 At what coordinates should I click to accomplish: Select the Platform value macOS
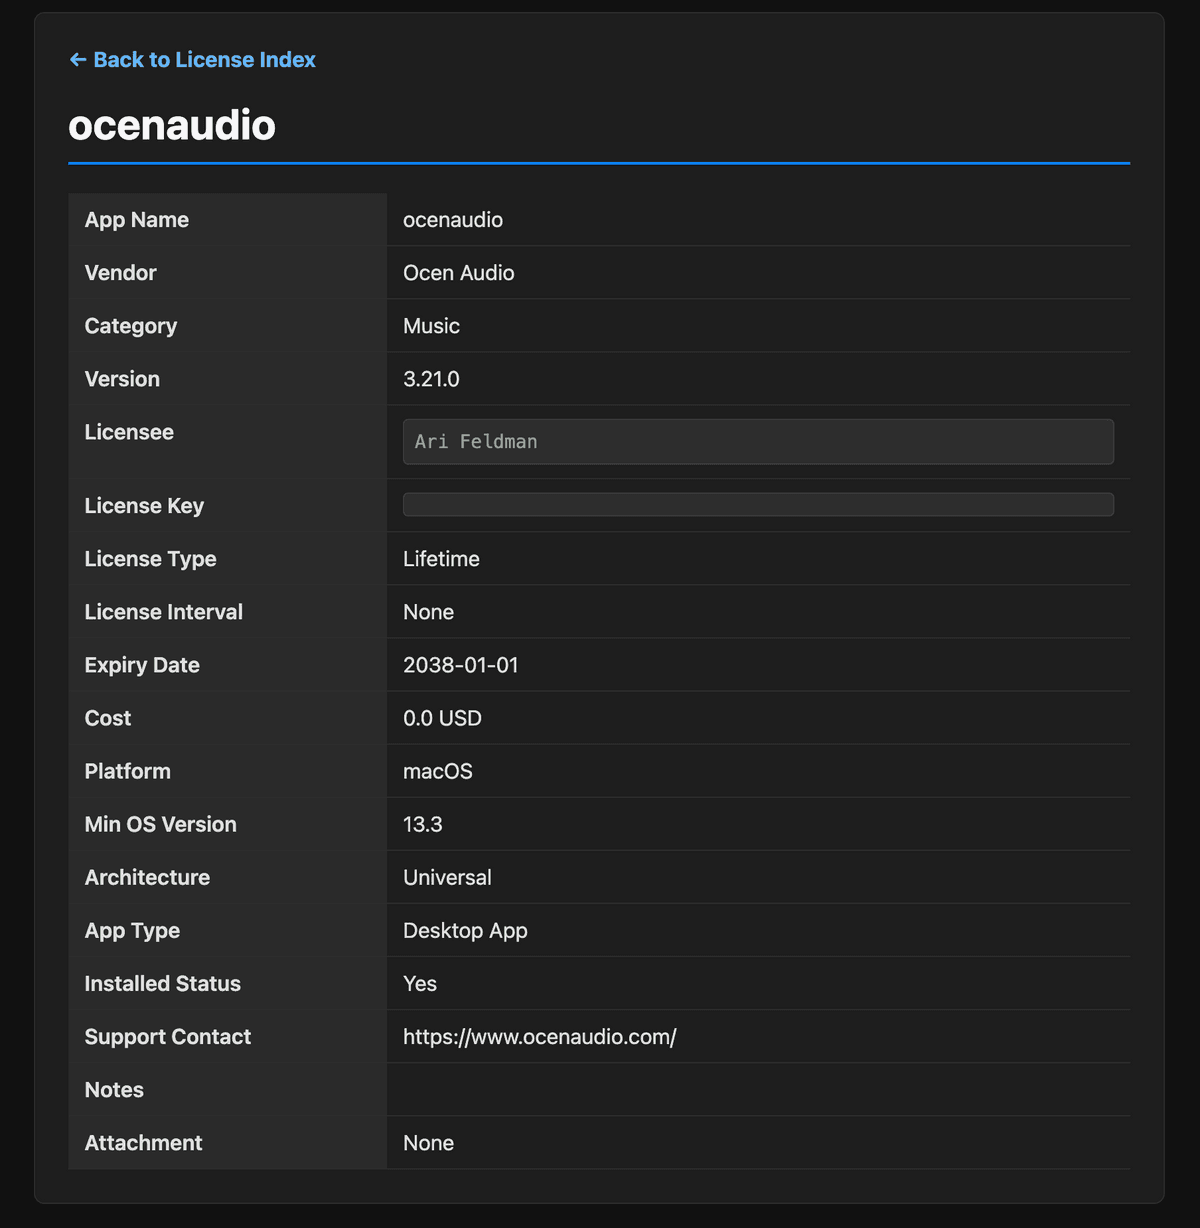[x=438, y=771]
